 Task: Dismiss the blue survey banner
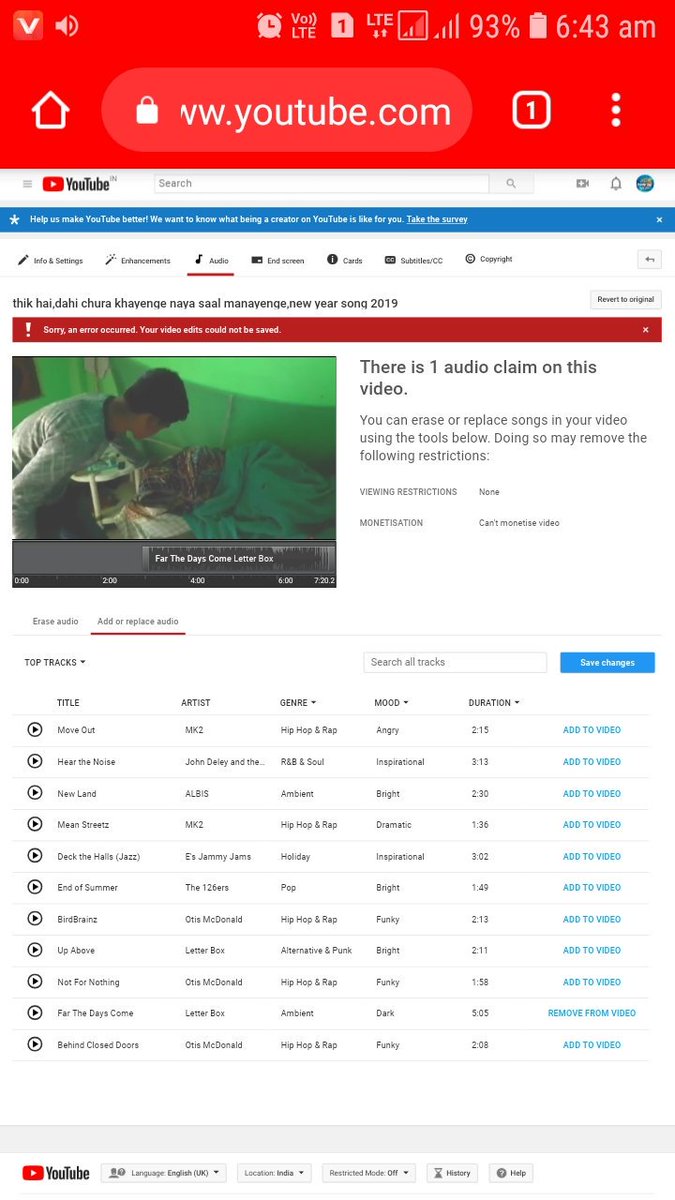(659, 219)
